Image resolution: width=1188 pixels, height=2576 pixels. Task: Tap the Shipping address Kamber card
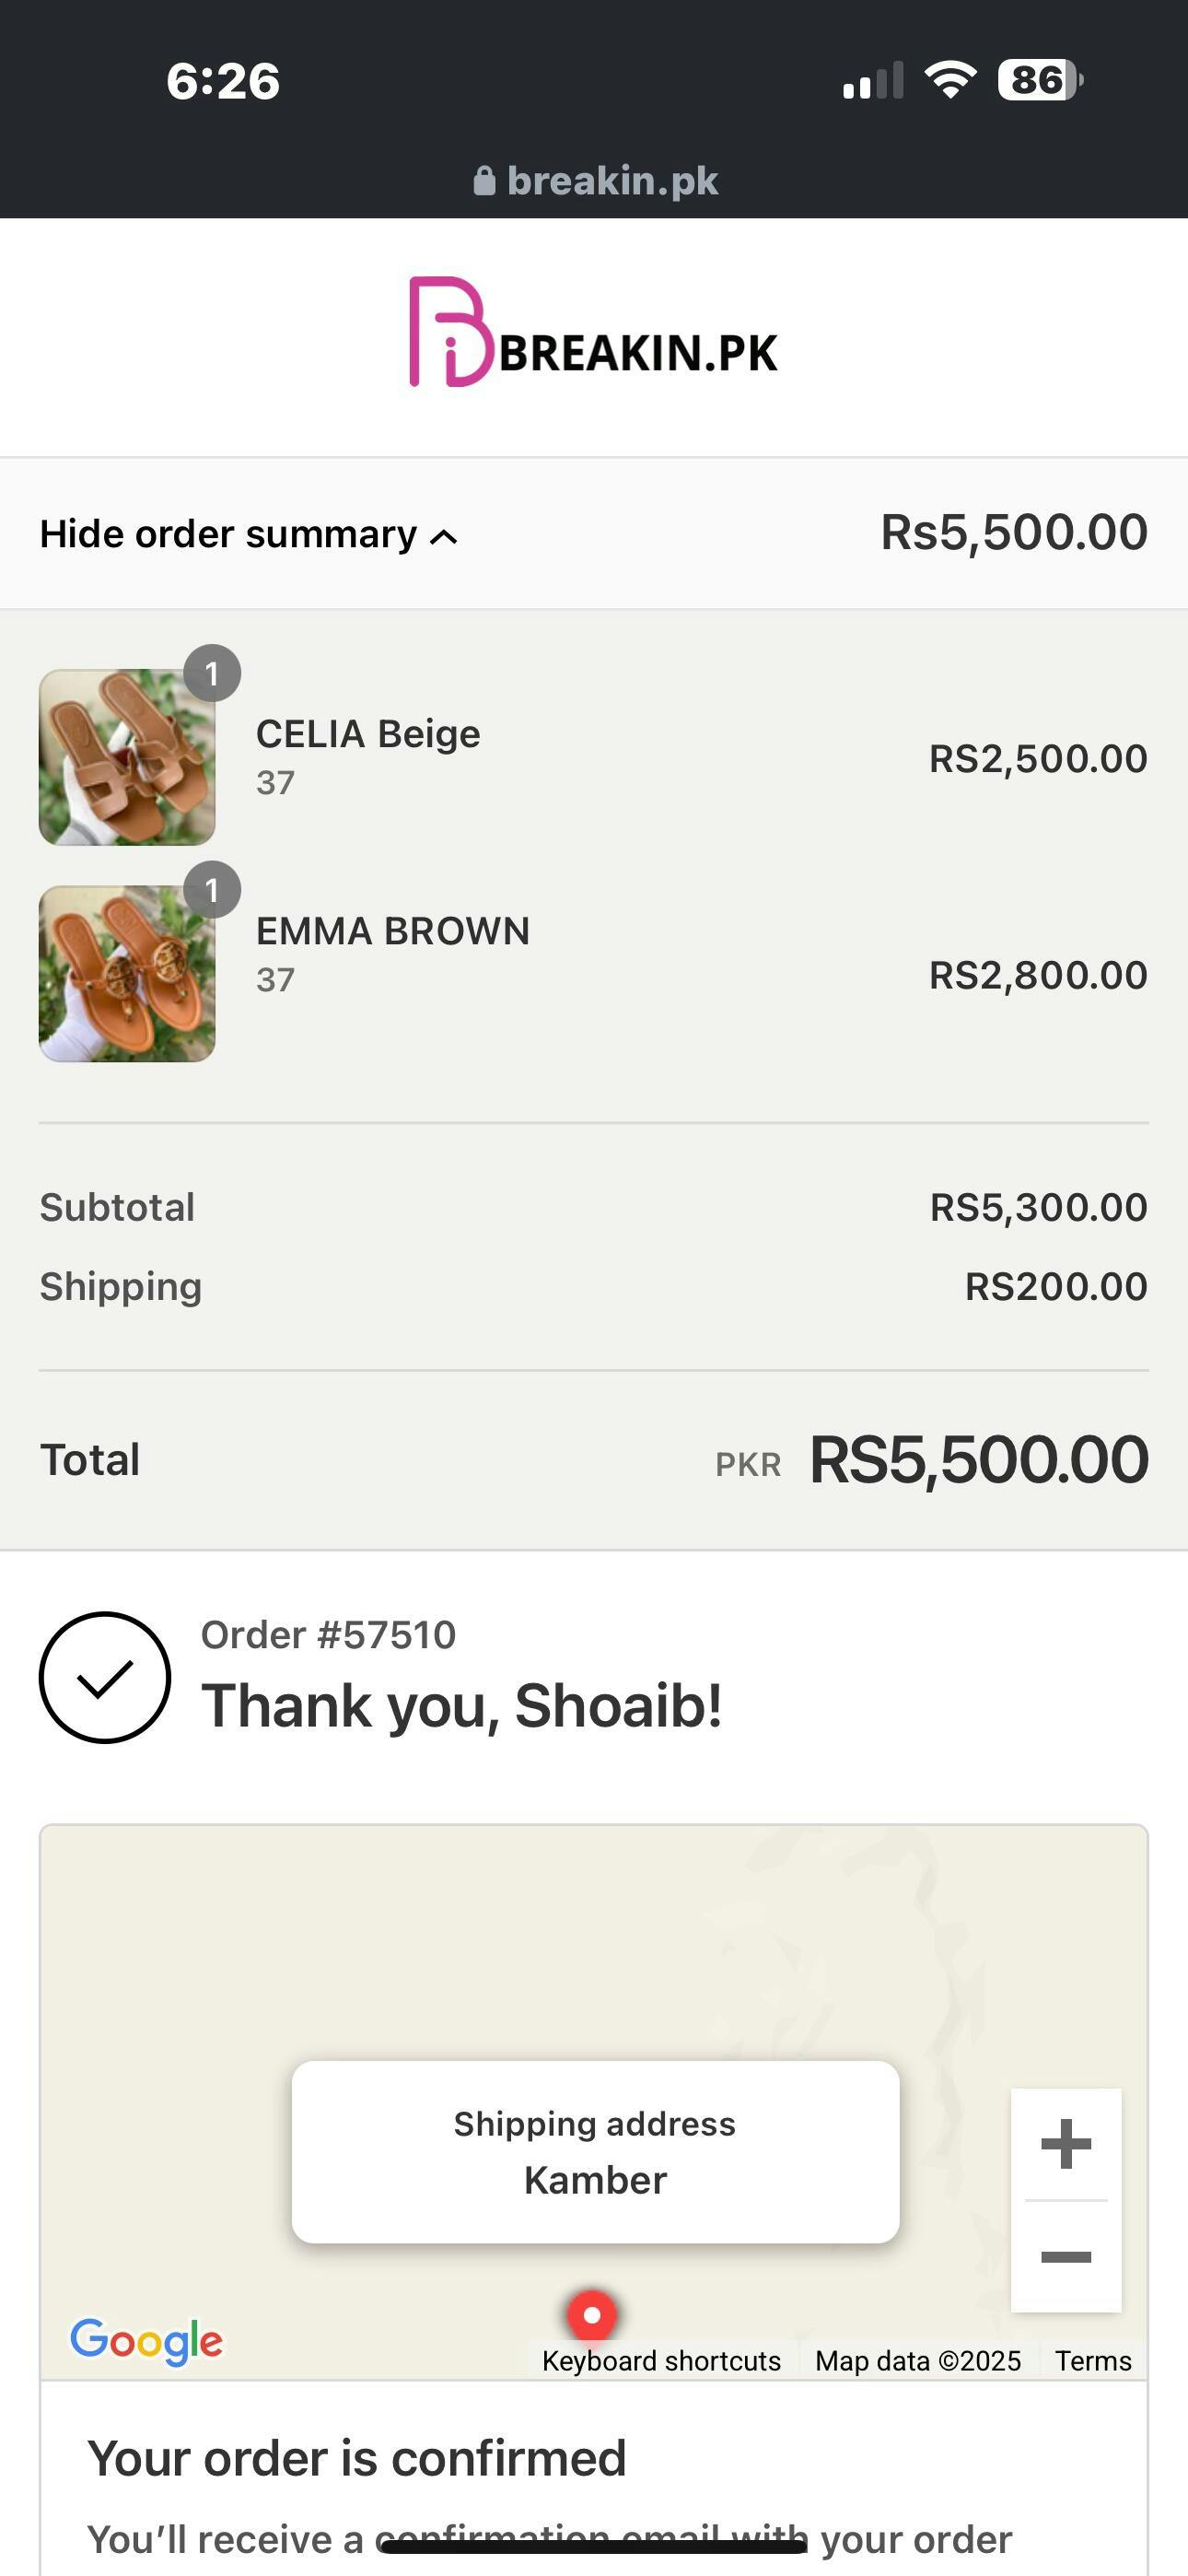(x=595, y=2152)
